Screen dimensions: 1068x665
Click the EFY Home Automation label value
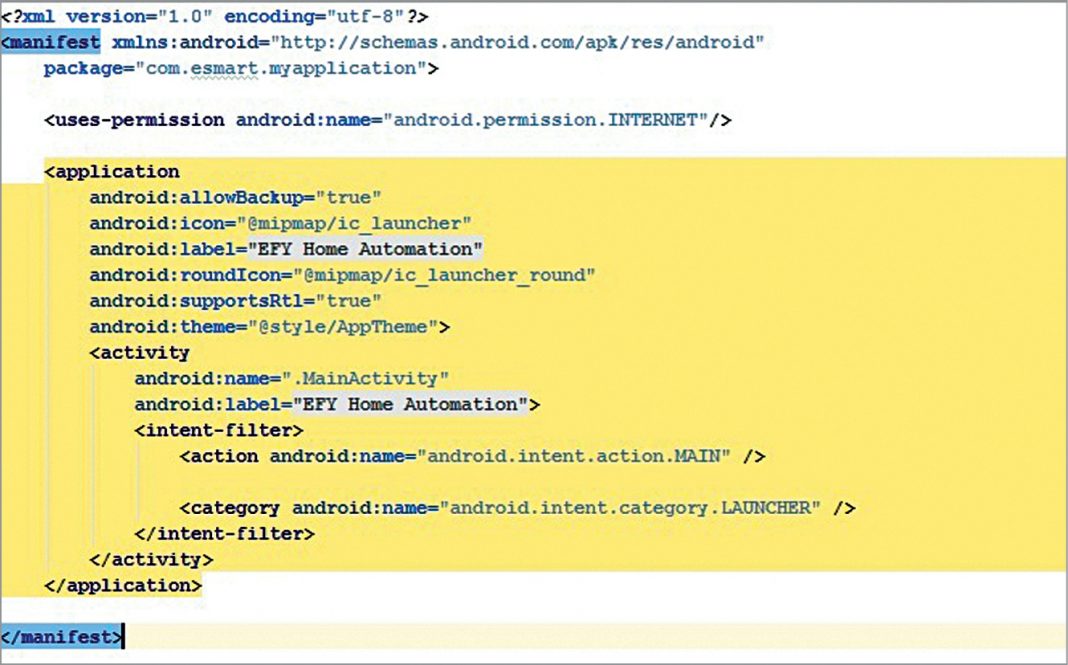(365, 248)
